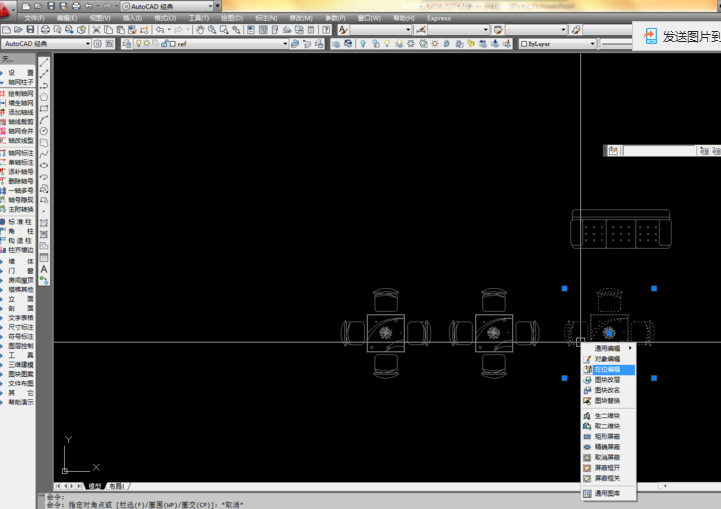The image size is (721, 509).
Task: Click the Save icon in standard toolbar
Action: [31, 30]
